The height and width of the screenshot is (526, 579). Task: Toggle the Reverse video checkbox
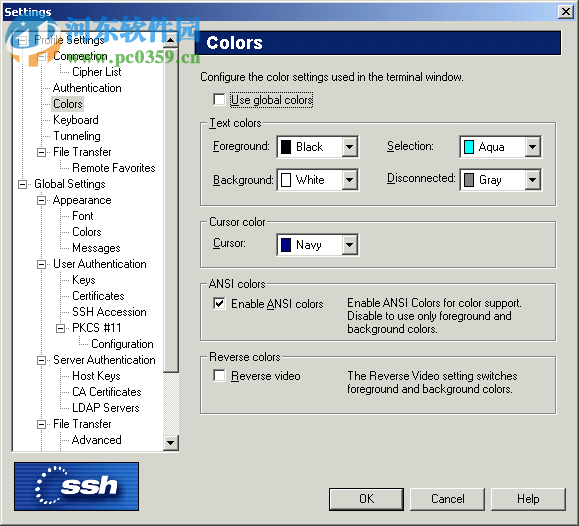click(219, 376)
